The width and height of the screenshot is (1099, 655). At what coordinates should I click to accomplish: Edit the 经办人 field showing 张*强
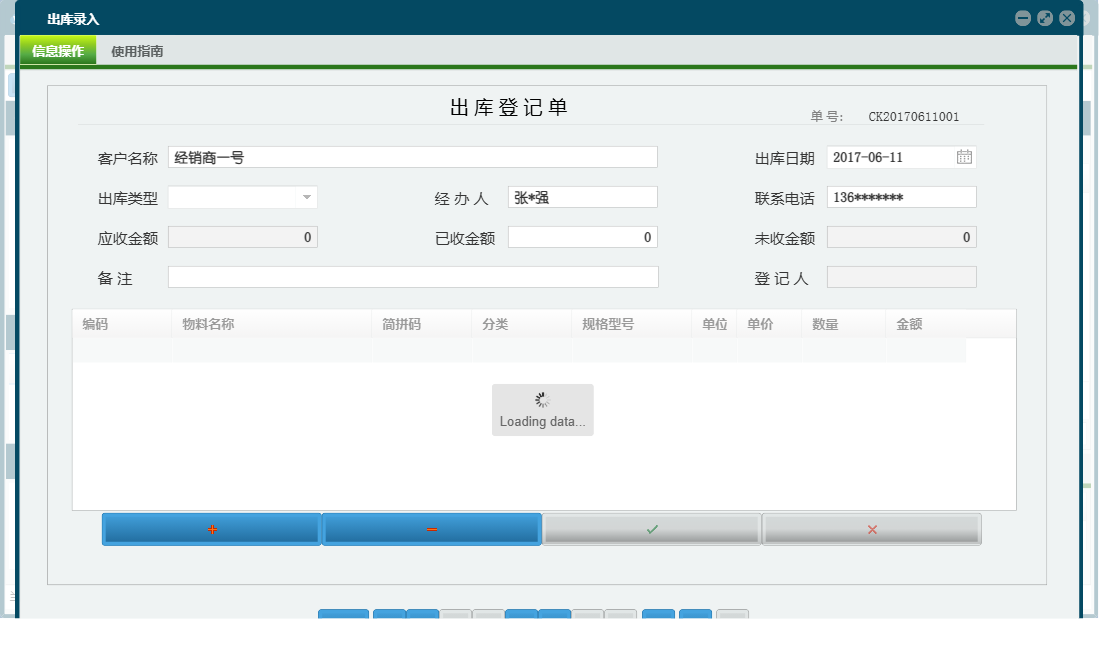pyautogui.click(x=580, y=196)
